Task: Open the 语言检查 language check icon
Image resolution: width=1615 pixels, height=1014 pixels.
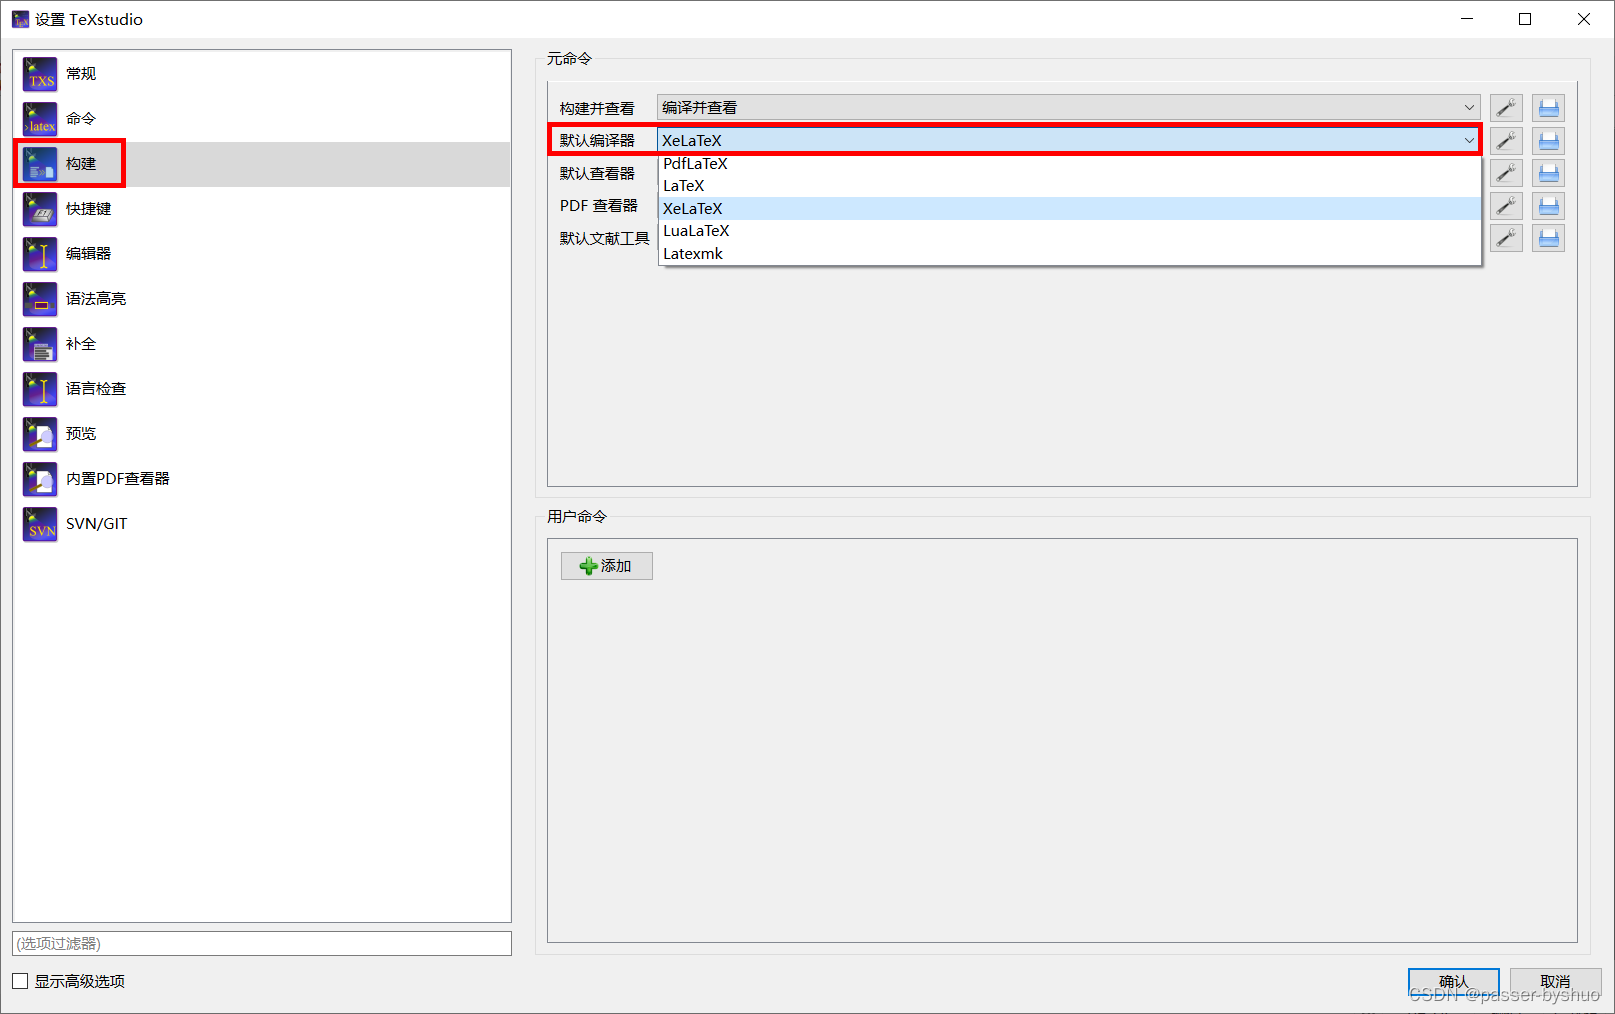Action: 40,389
